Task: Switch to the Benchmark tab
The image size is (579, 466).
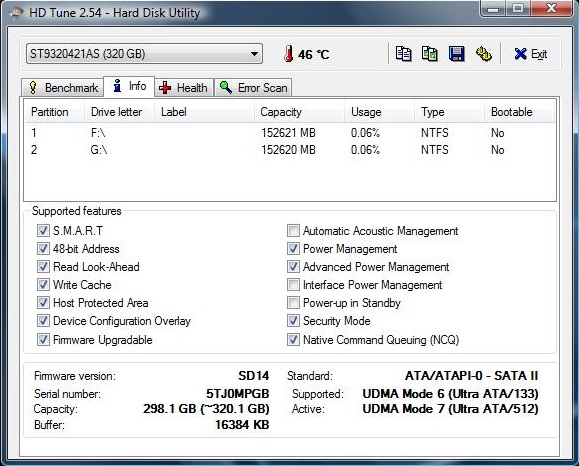Action: [x=62, y=88]
